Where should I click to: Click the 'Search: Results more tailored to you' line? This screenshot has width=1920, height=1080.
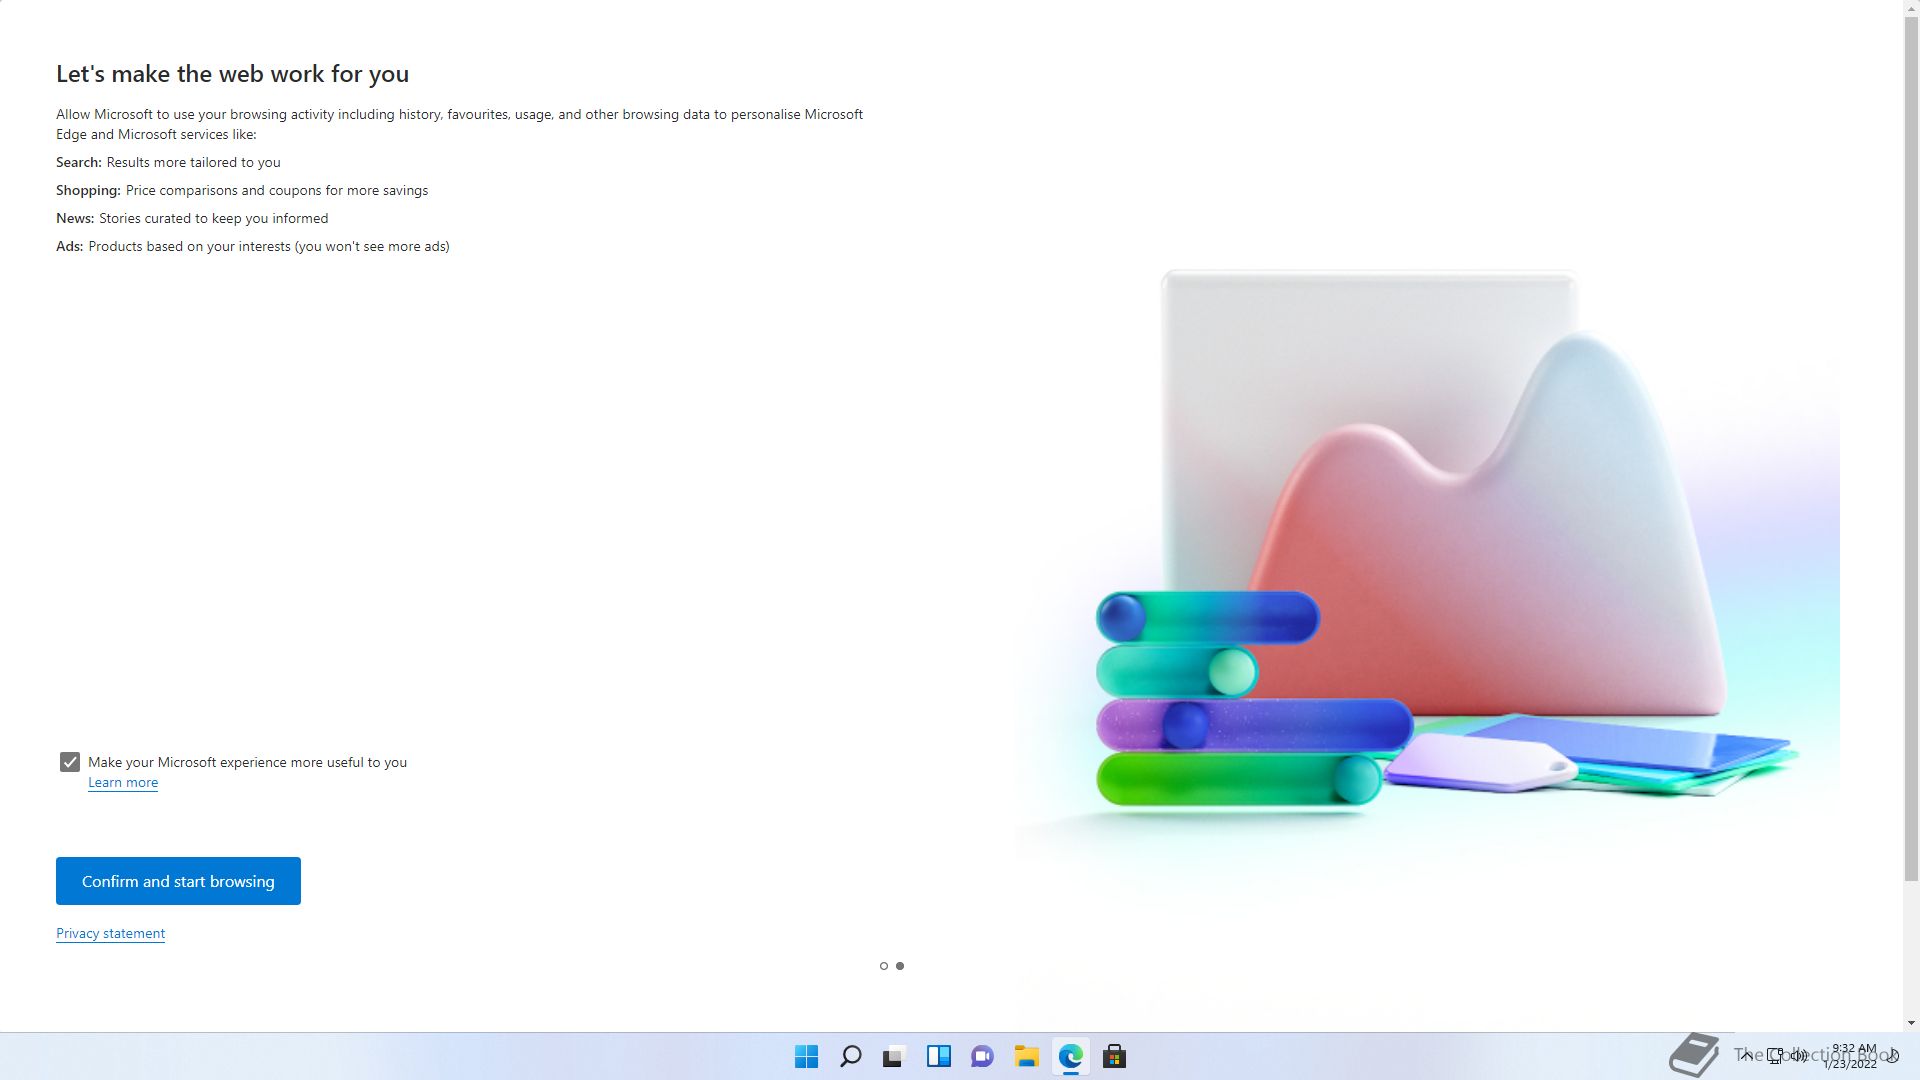tap(168, 162)
